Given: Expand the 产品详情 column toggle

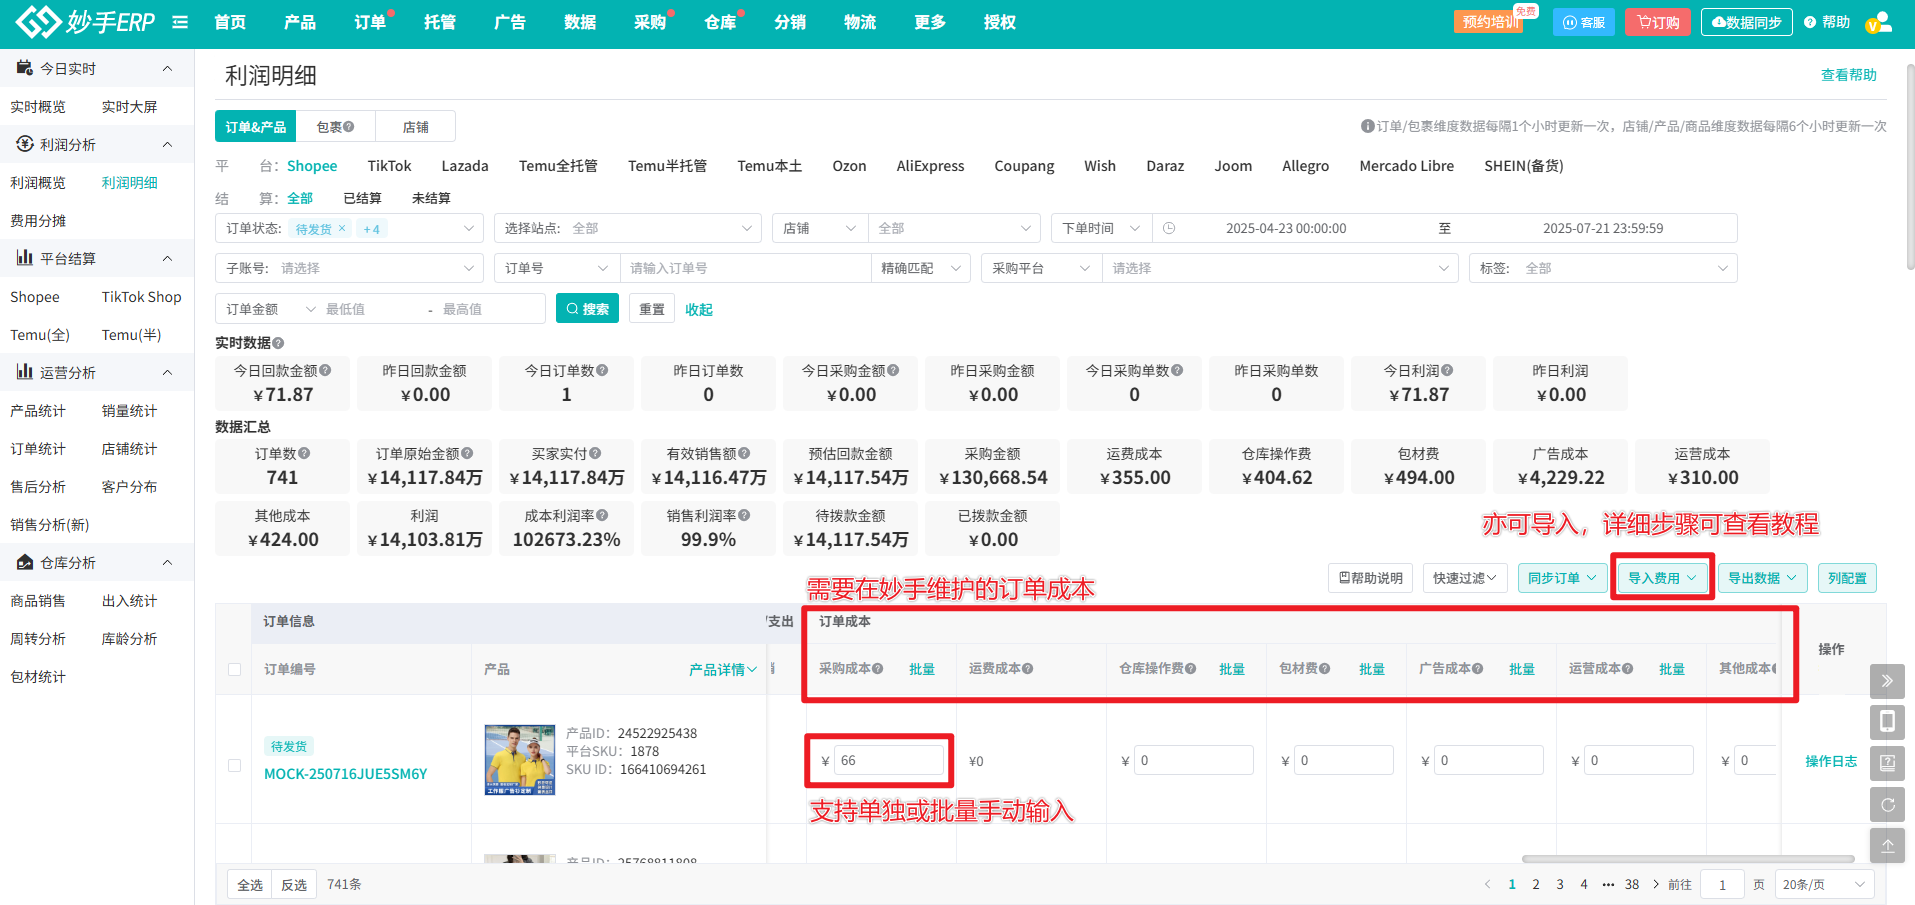Looking at the screenshot, I should [723, 669].
